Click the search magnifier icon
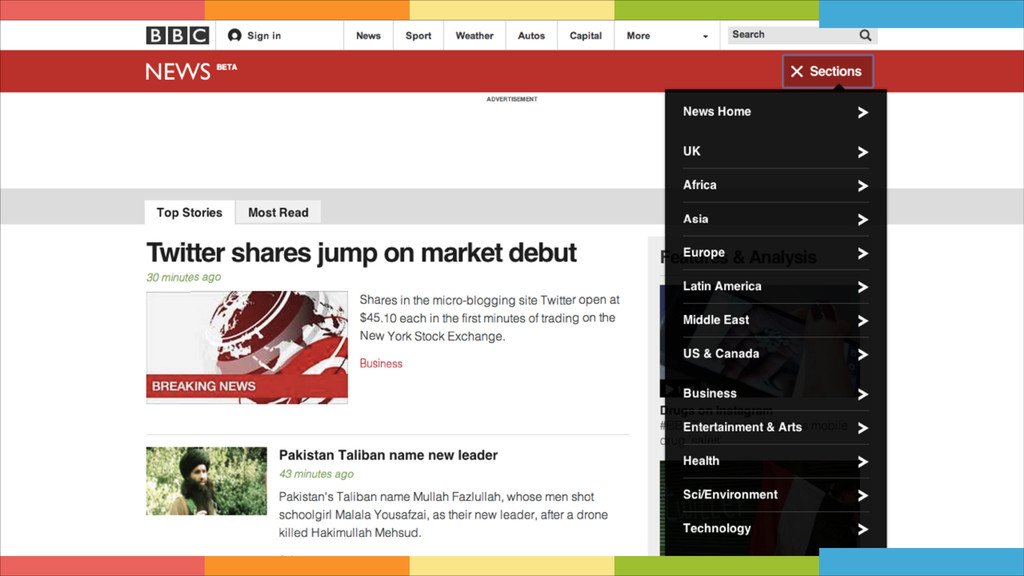The height and width of the screenshot is (576, 1024). pos(865,35)
